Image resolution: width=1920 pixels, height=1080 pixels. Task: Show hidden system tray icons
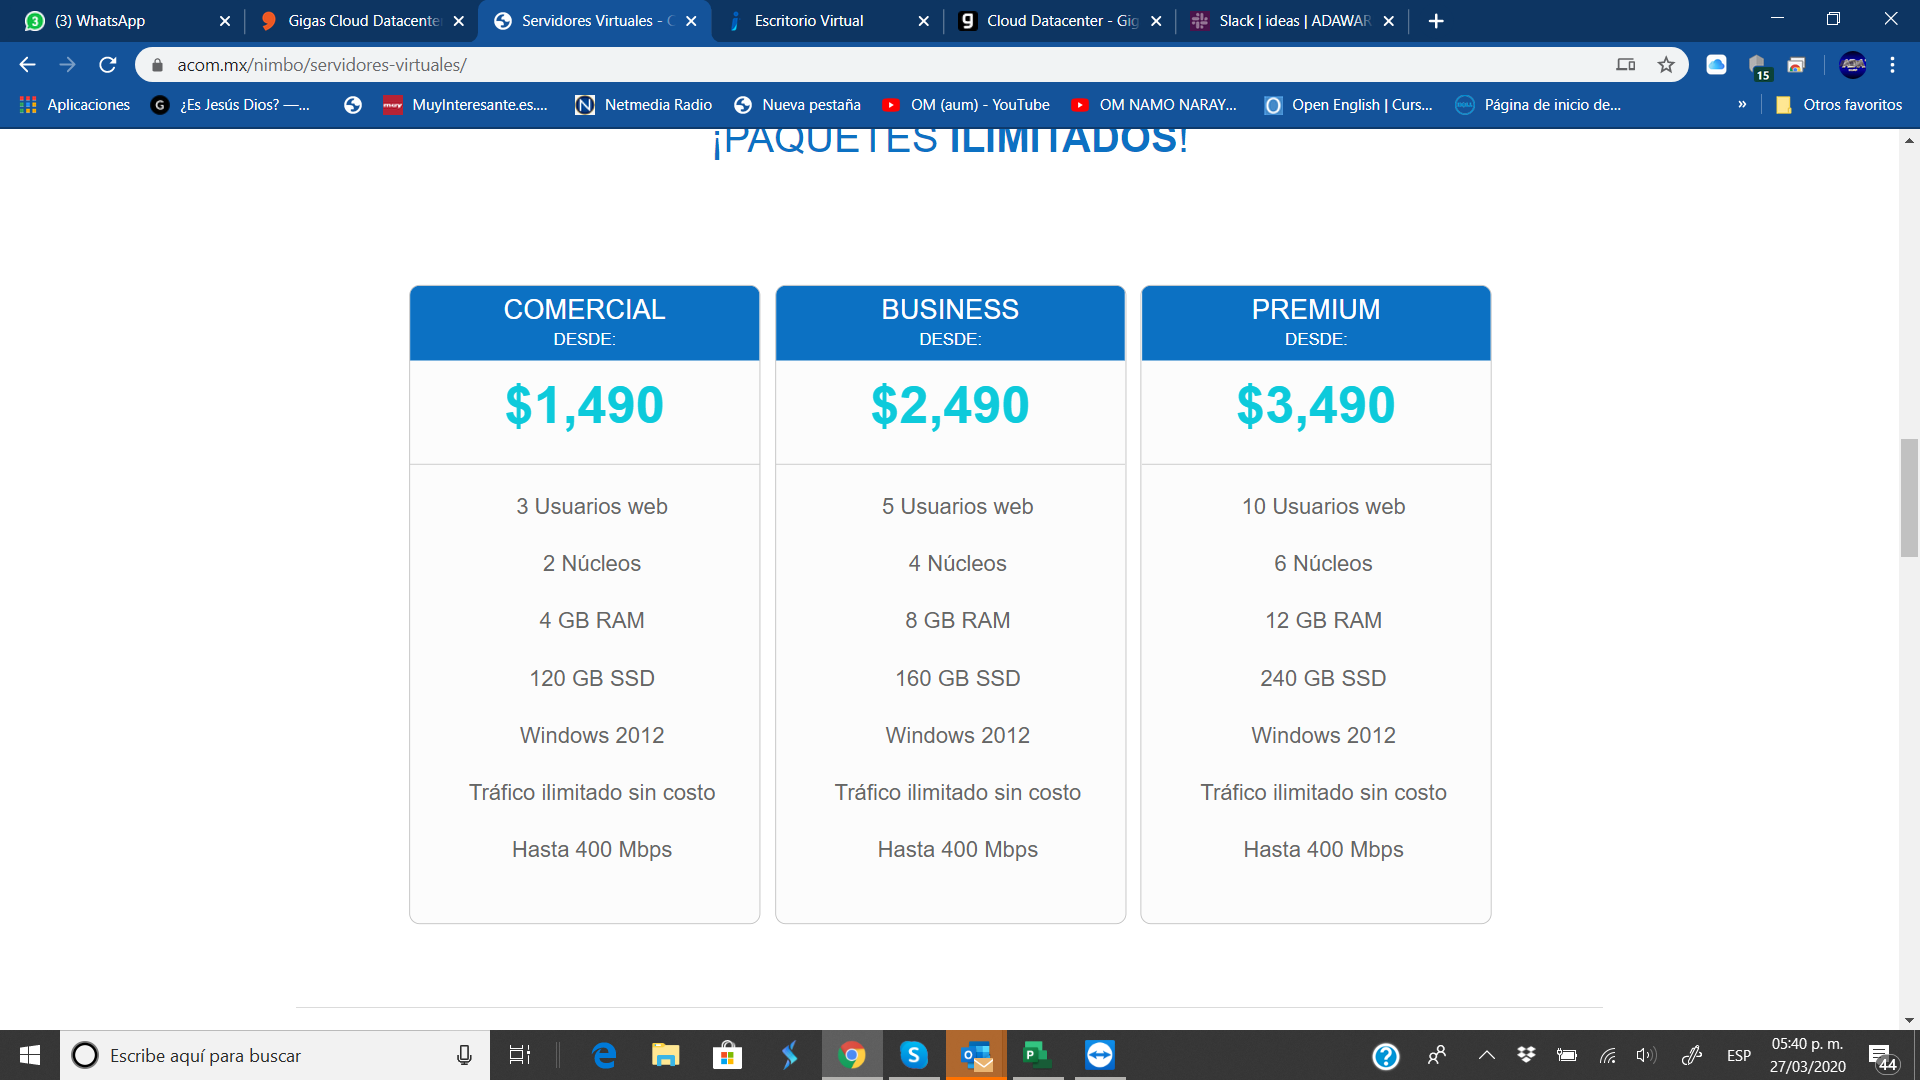click(1487, 1055)
